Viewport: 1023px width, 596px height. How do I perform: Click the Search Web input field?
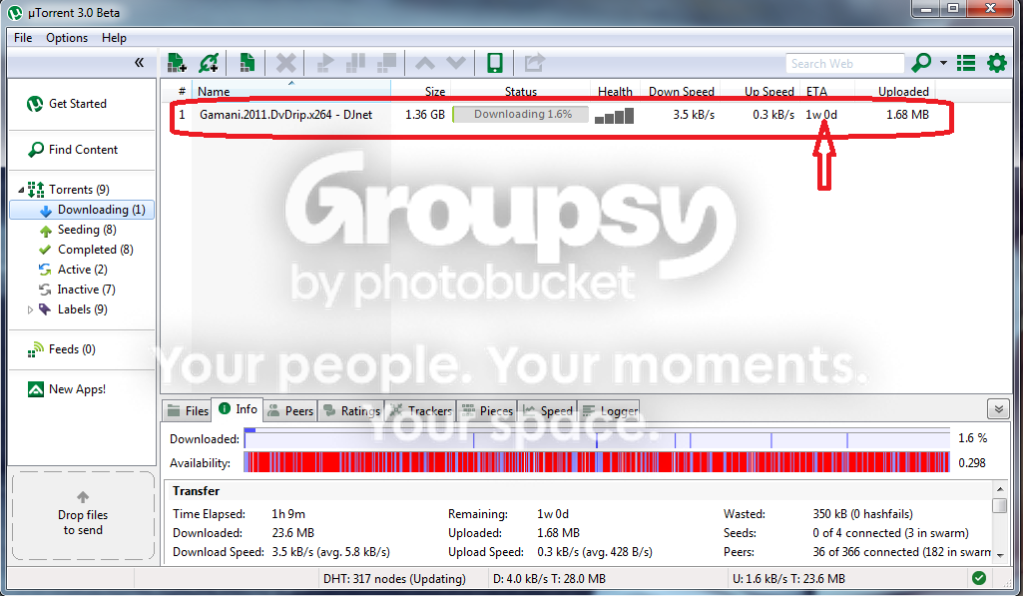pyautogui.click(x=844, y=63)
